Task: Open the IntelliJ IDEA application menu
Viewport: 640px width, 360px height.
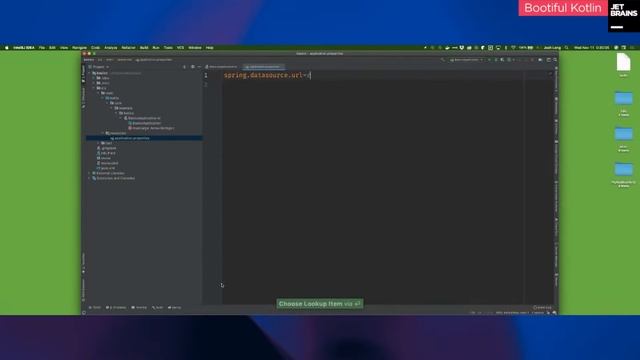Action: (x=24, y=48)
